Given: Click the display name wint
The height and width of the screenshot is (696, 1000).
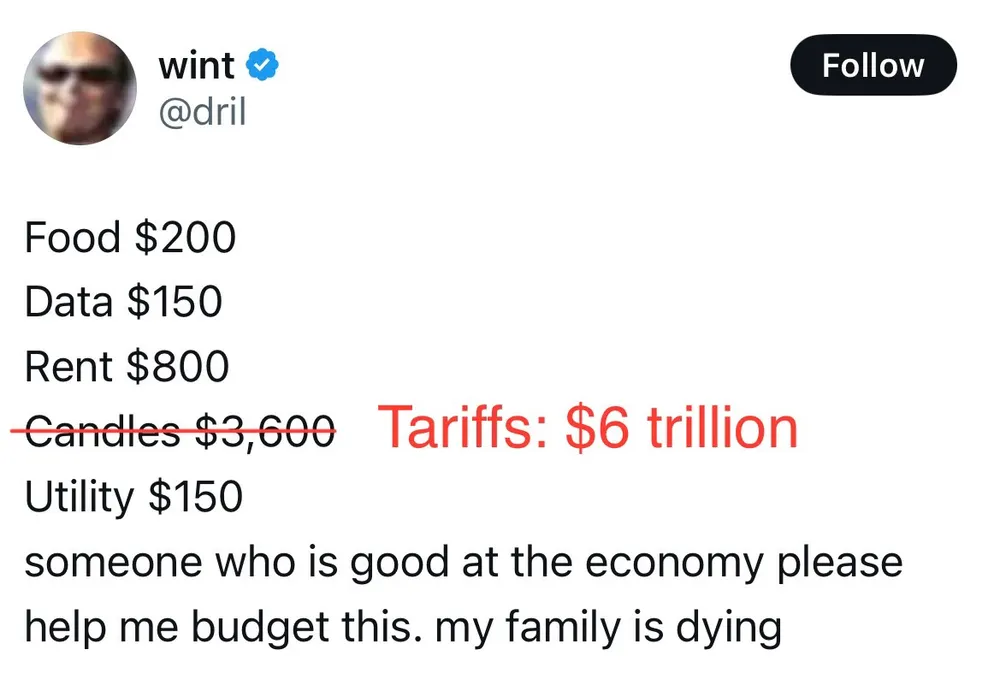Looking at the screenshot, I should click(196, 66).
